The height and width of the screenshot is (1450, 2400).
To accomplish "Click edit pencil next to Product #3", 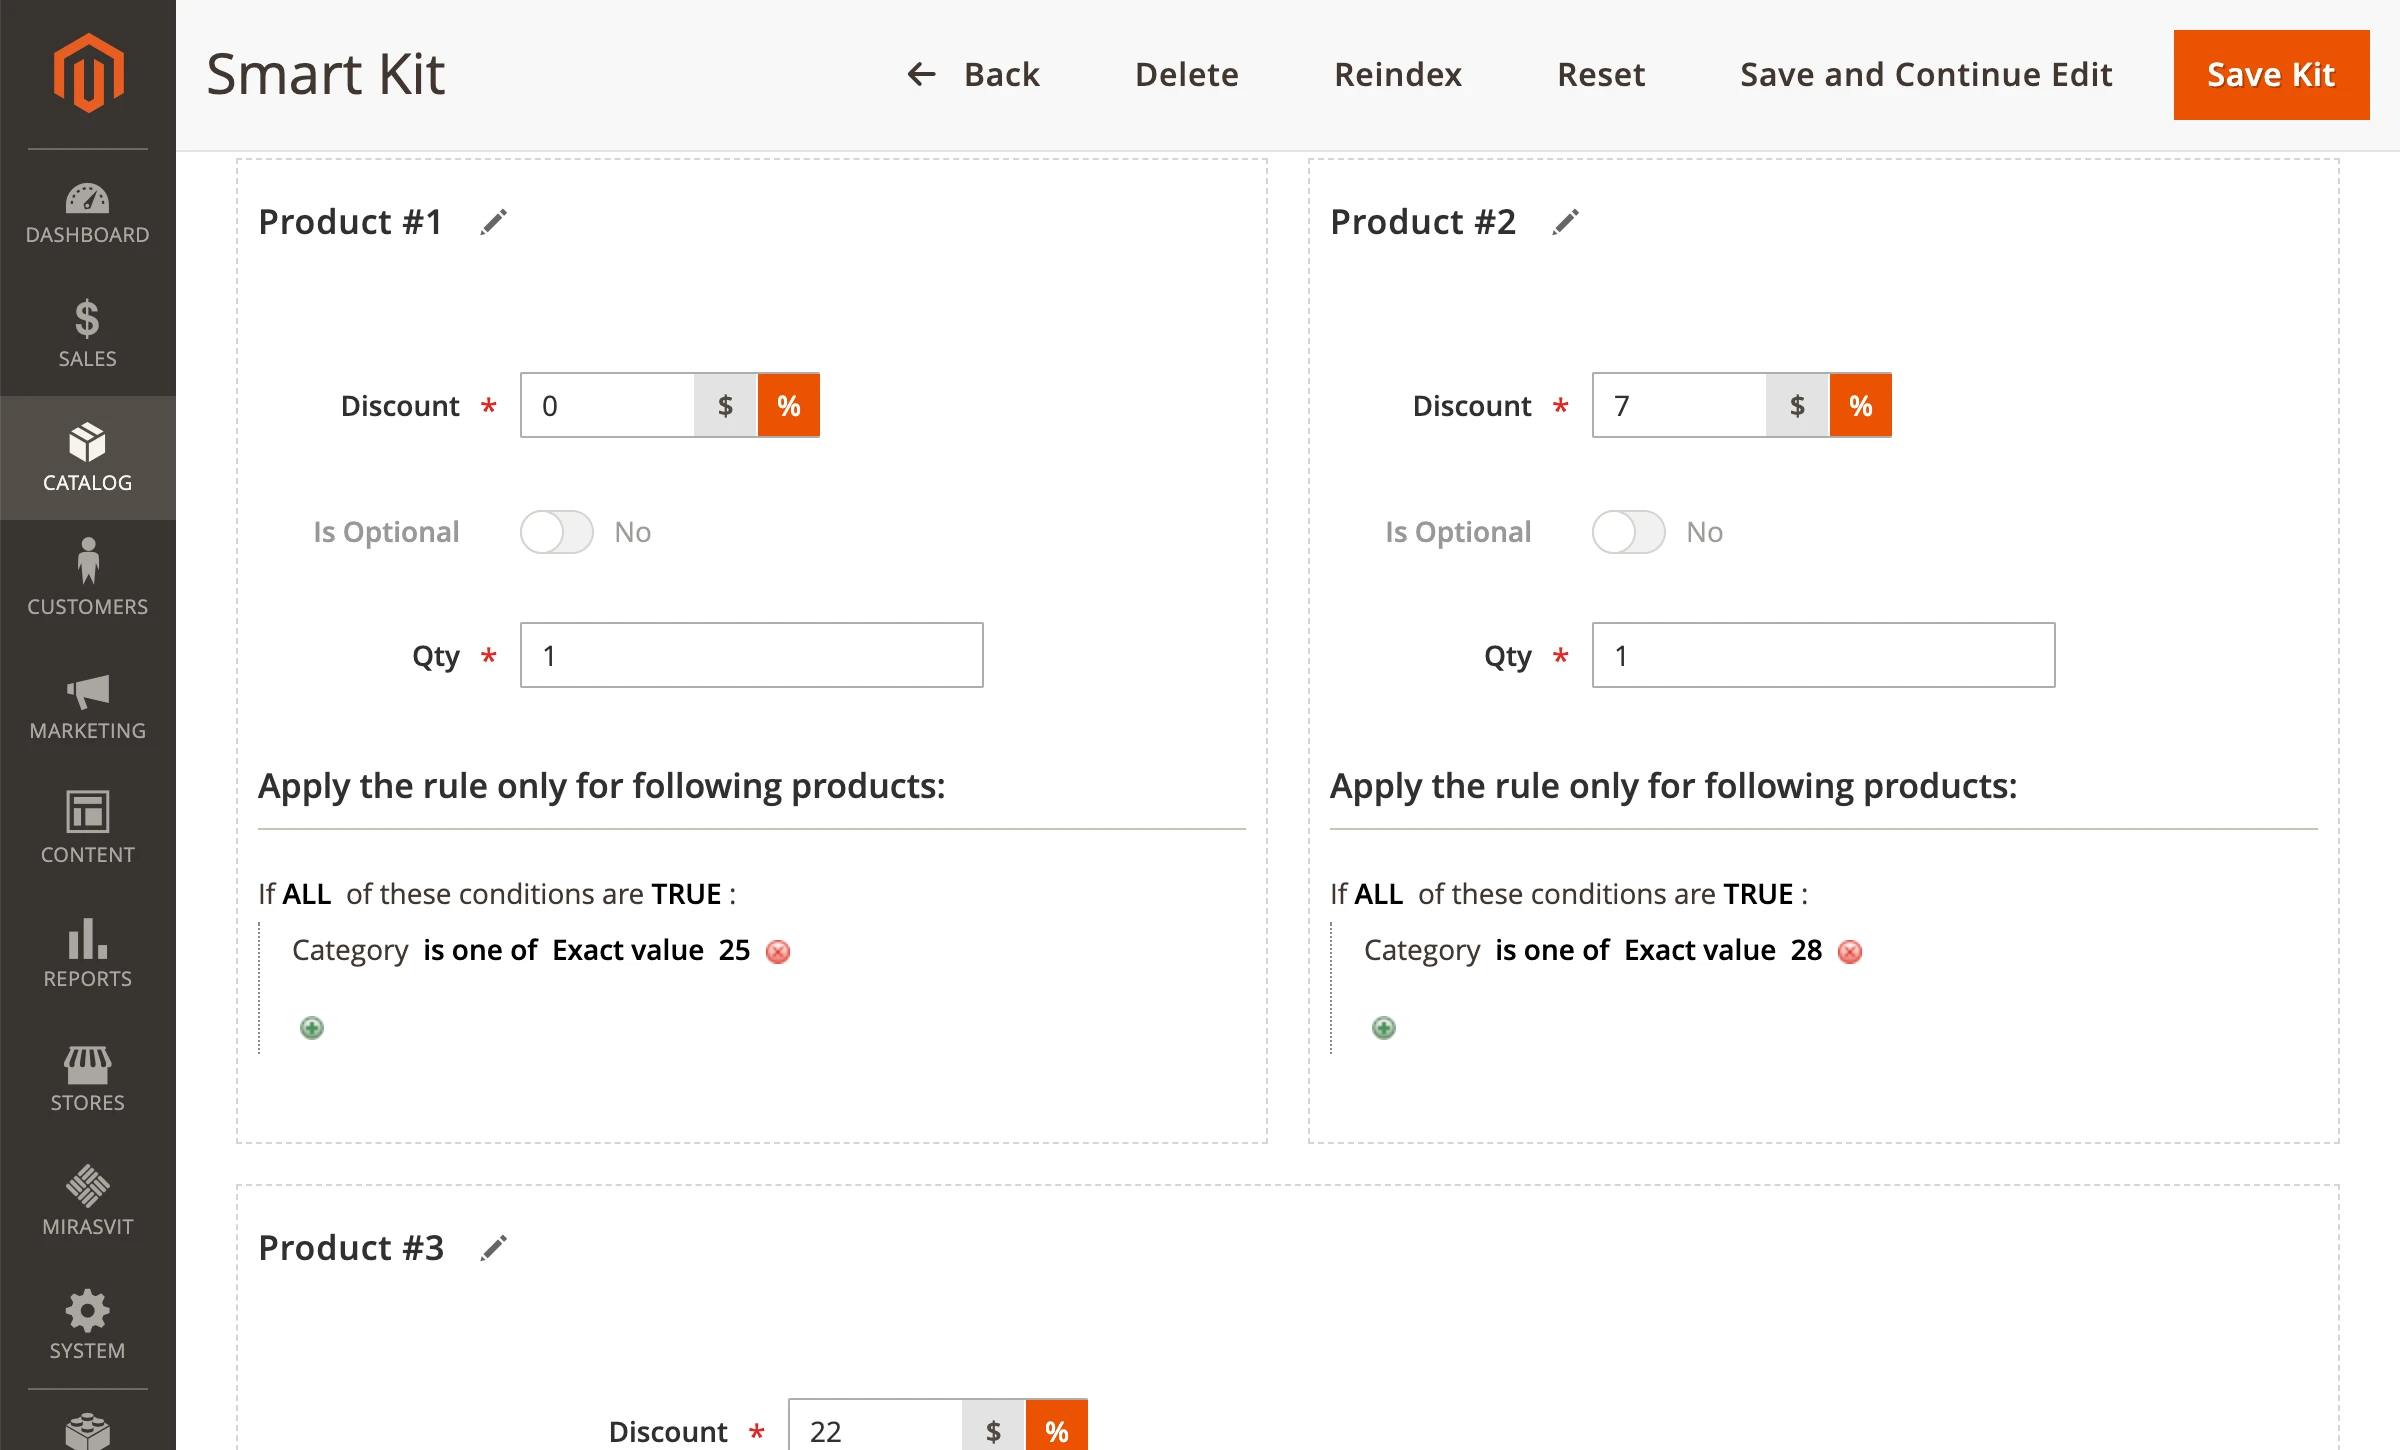I will 493,1248.
